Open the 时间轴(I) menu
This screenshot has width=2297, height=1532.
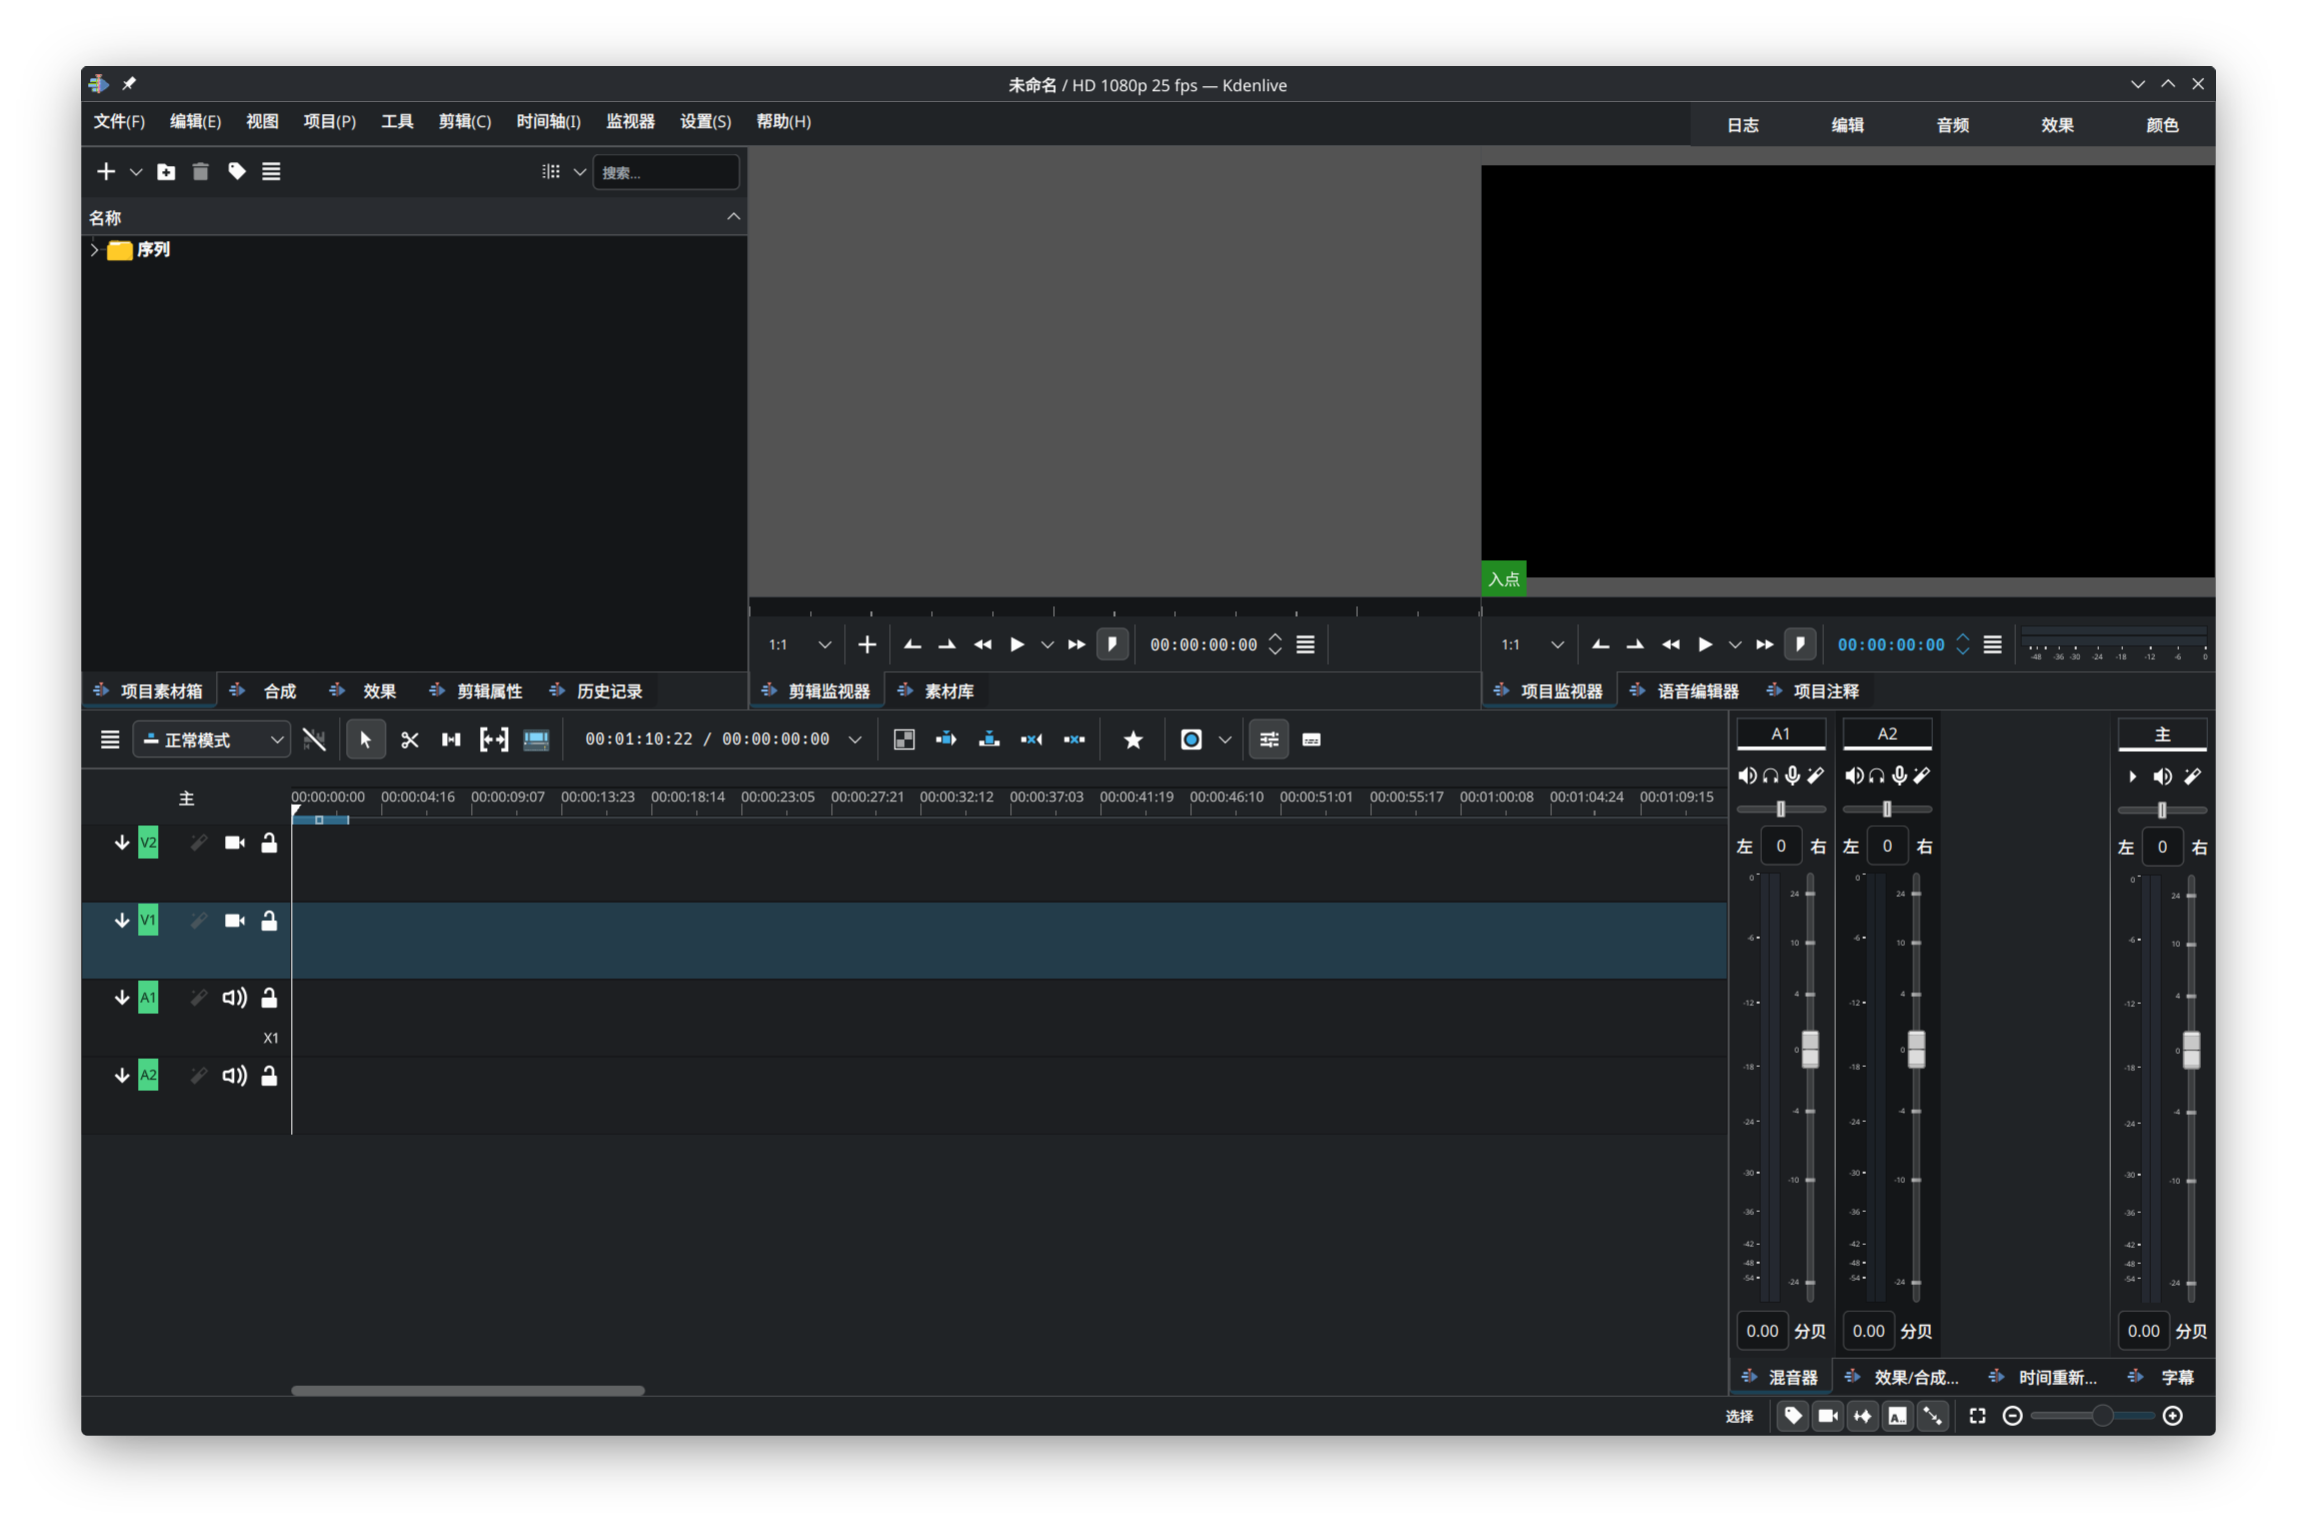point(548,122)
